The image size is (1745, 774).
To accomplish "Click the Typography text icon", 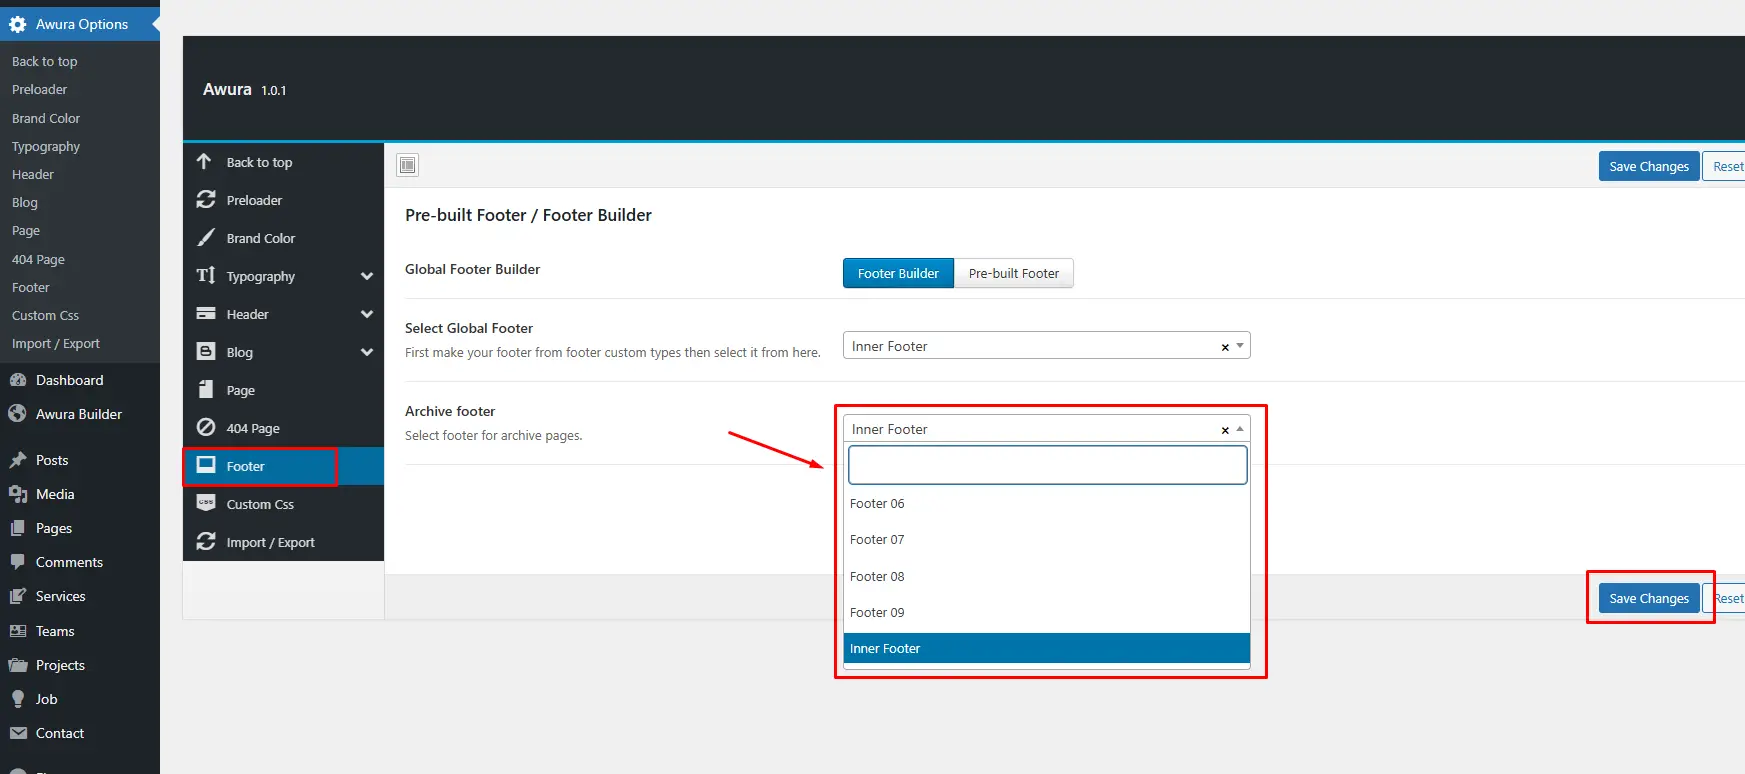I will click(206, 276).
